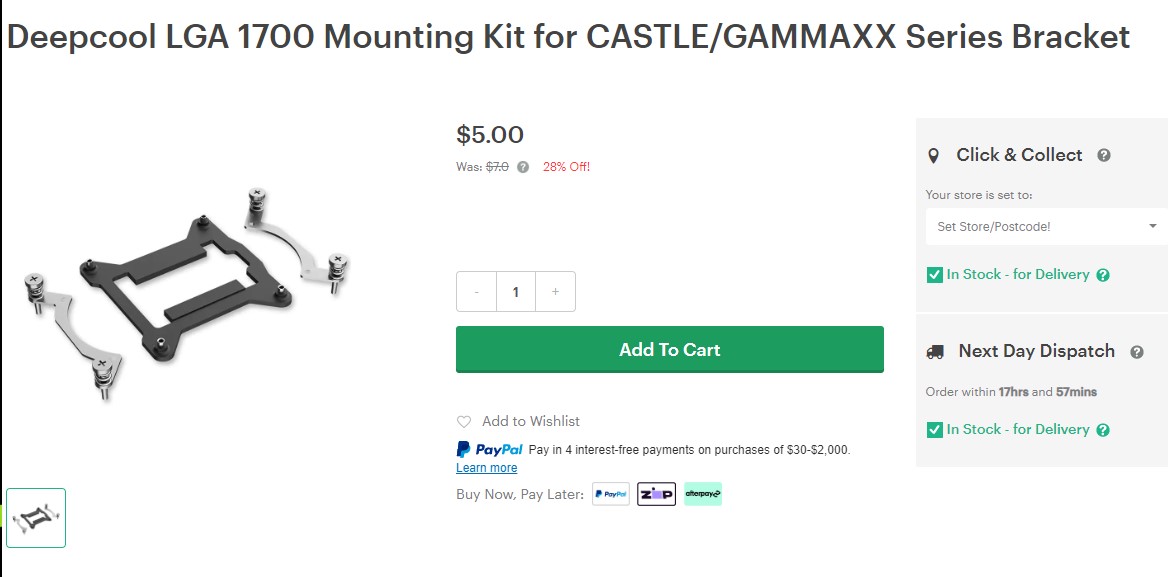Open the Click & Collect help icon
This screenshot has width=1168, height=577.
tap(1104, 155)
